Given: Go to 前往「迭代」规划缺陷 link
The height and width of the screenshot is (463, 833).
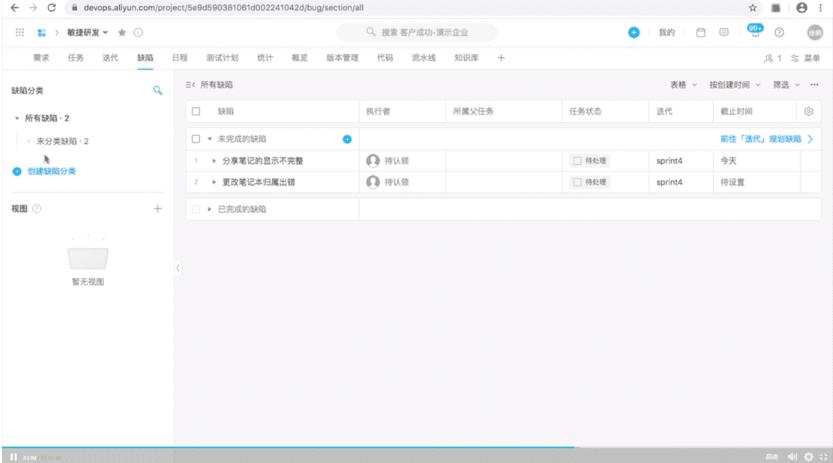Looking at the screenshot, I should 767,139.
